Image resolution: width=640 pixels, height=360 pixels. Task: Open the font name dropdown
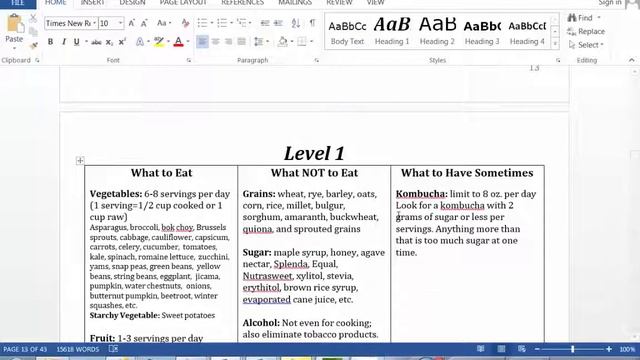click(x=94, y=23)
